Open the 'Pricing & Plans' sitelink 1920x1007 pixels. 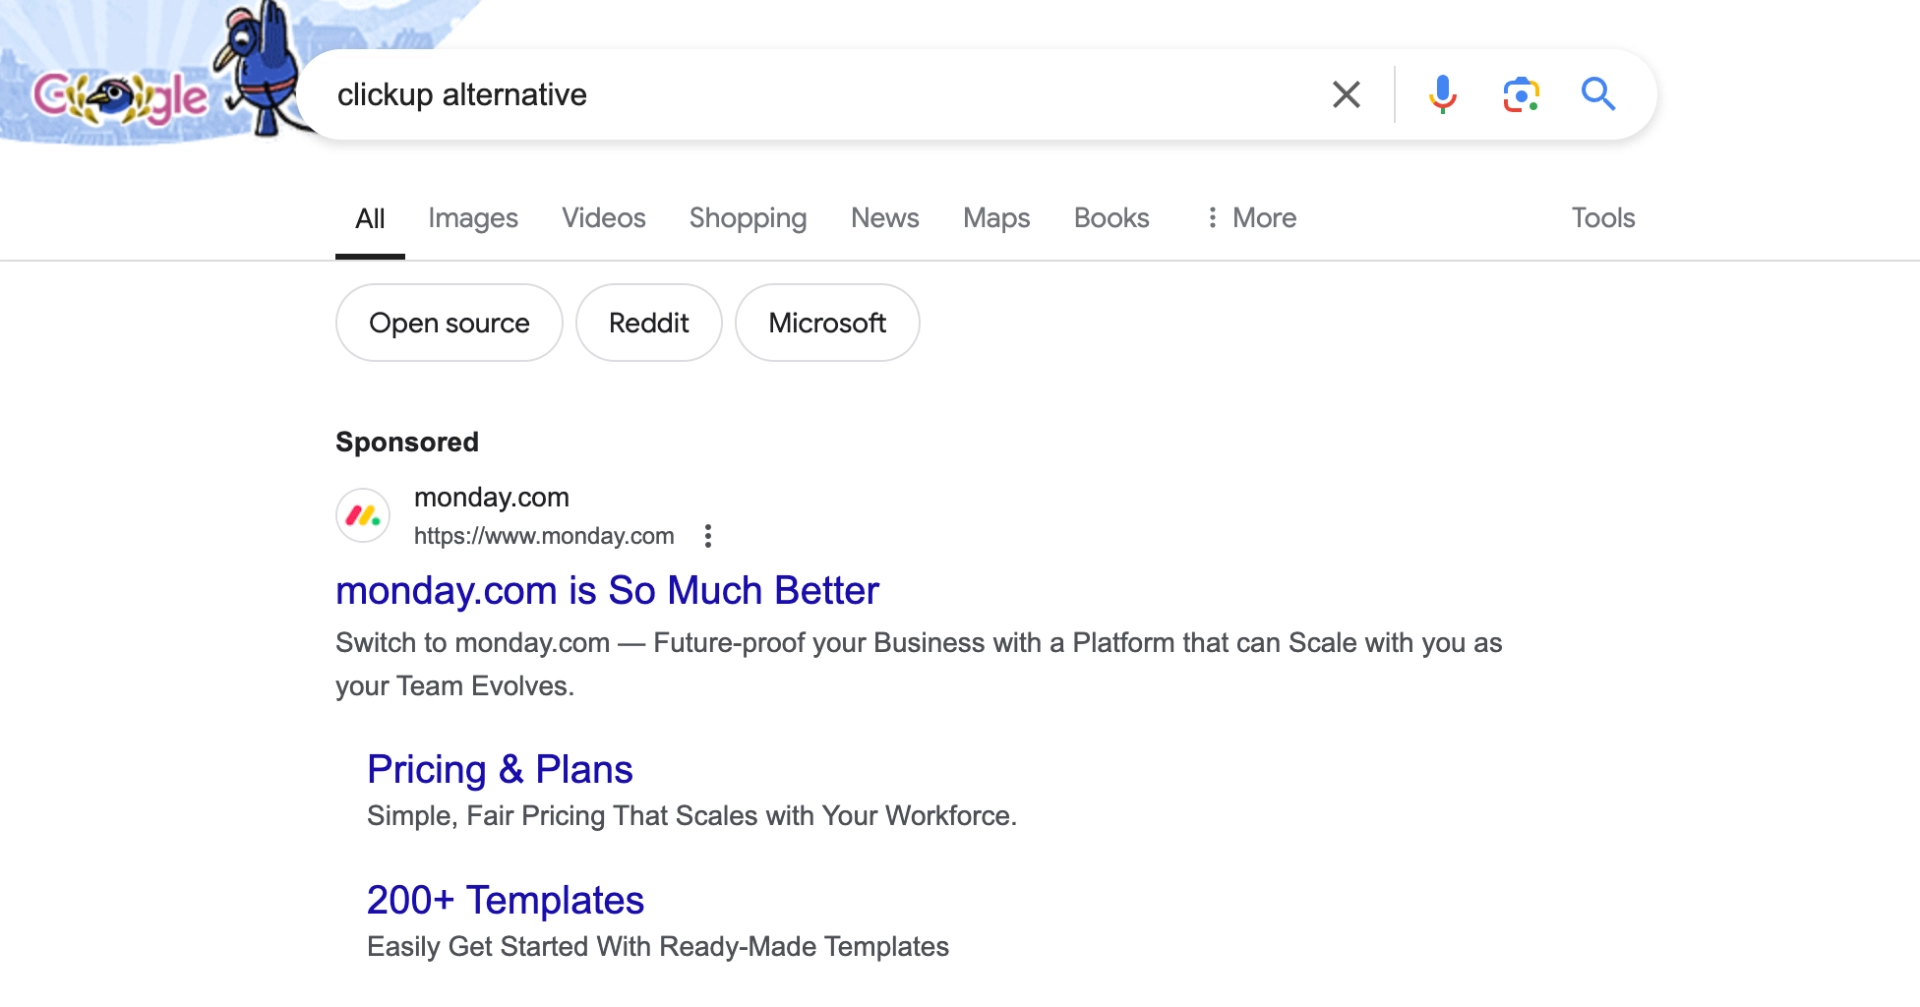500,770
